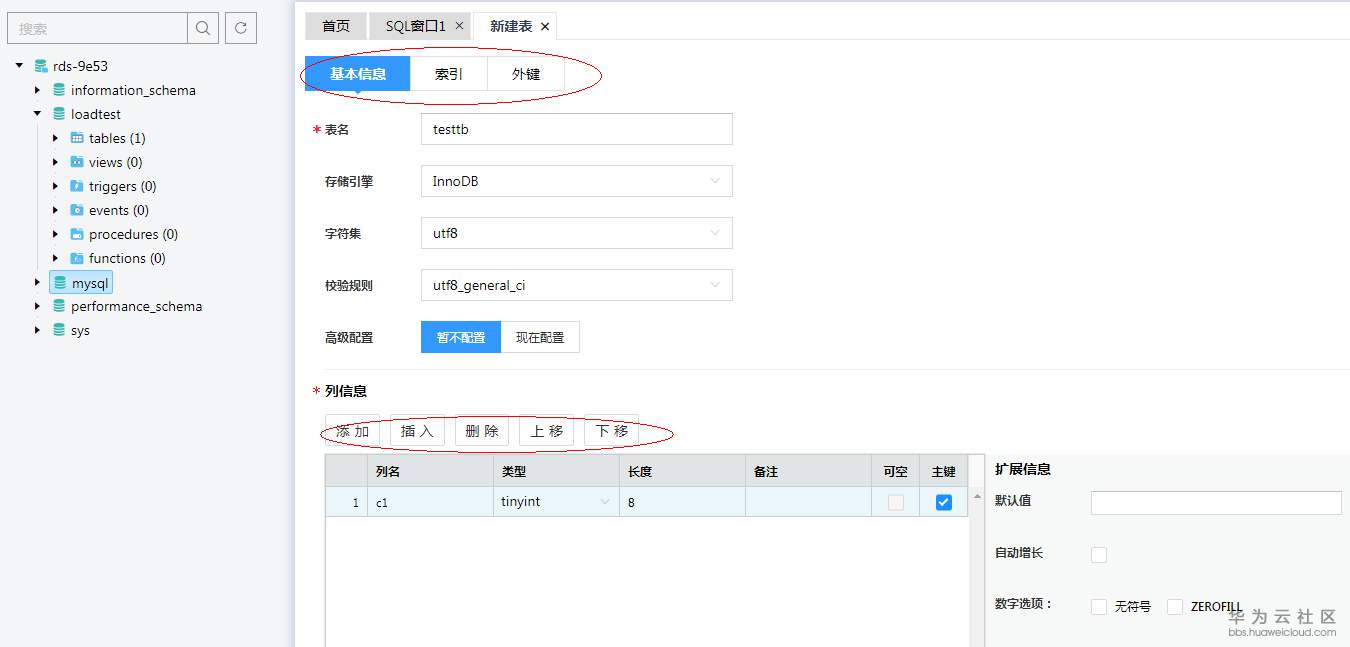Open the 索引 section tab

click(449, 74)
